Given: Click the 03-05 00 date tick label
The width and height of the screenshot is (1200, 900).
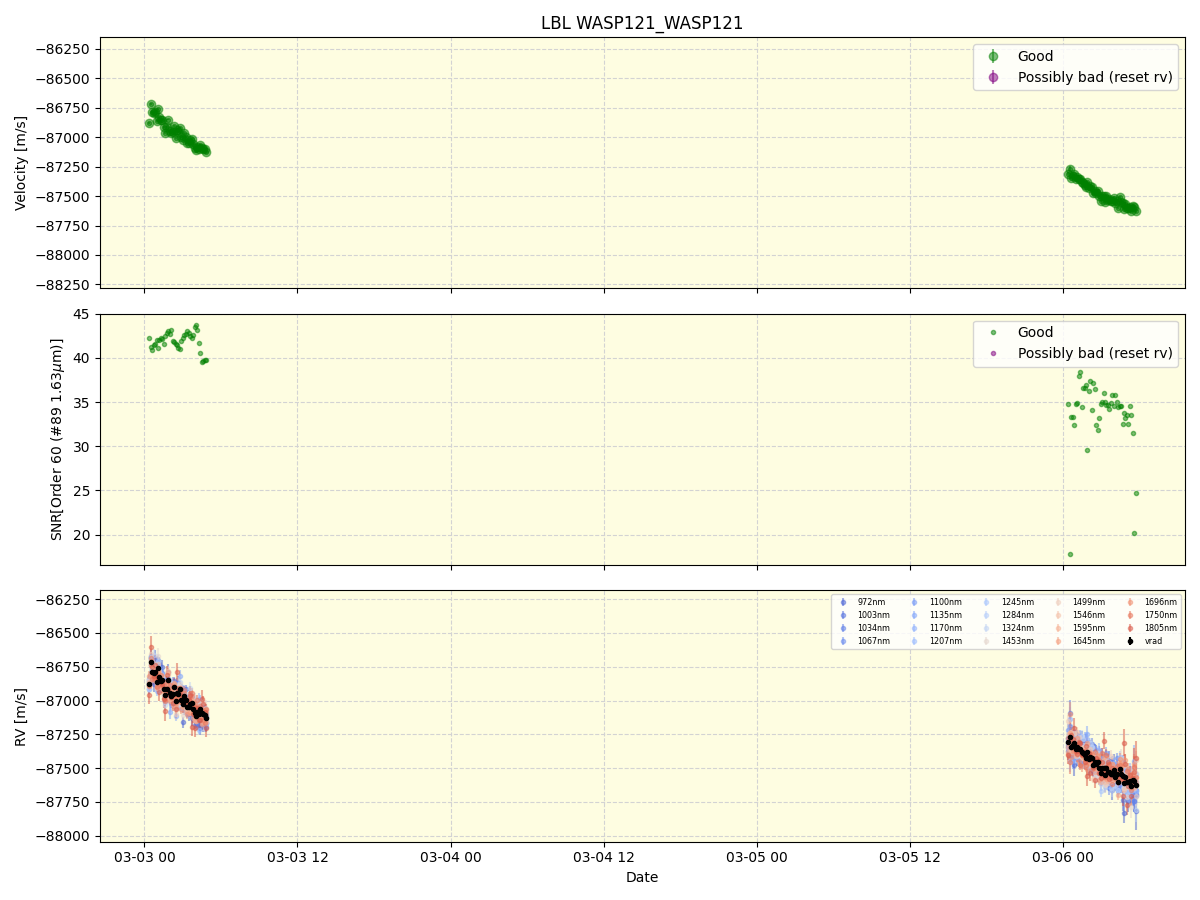Looking at the screenshot, I should [x=757, y=857].
